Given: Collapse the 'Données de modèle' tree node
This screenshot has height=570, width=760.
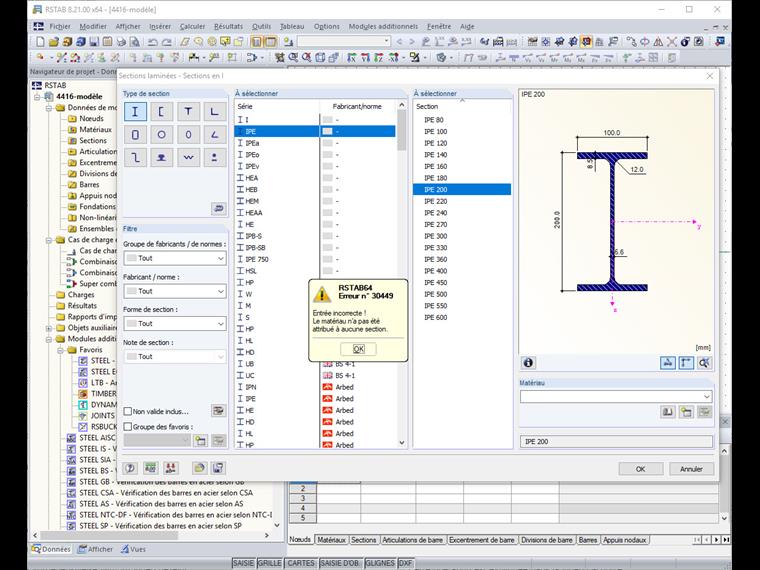Looking at the screenshot, I should pyautogui.click(x=48, y=108).
